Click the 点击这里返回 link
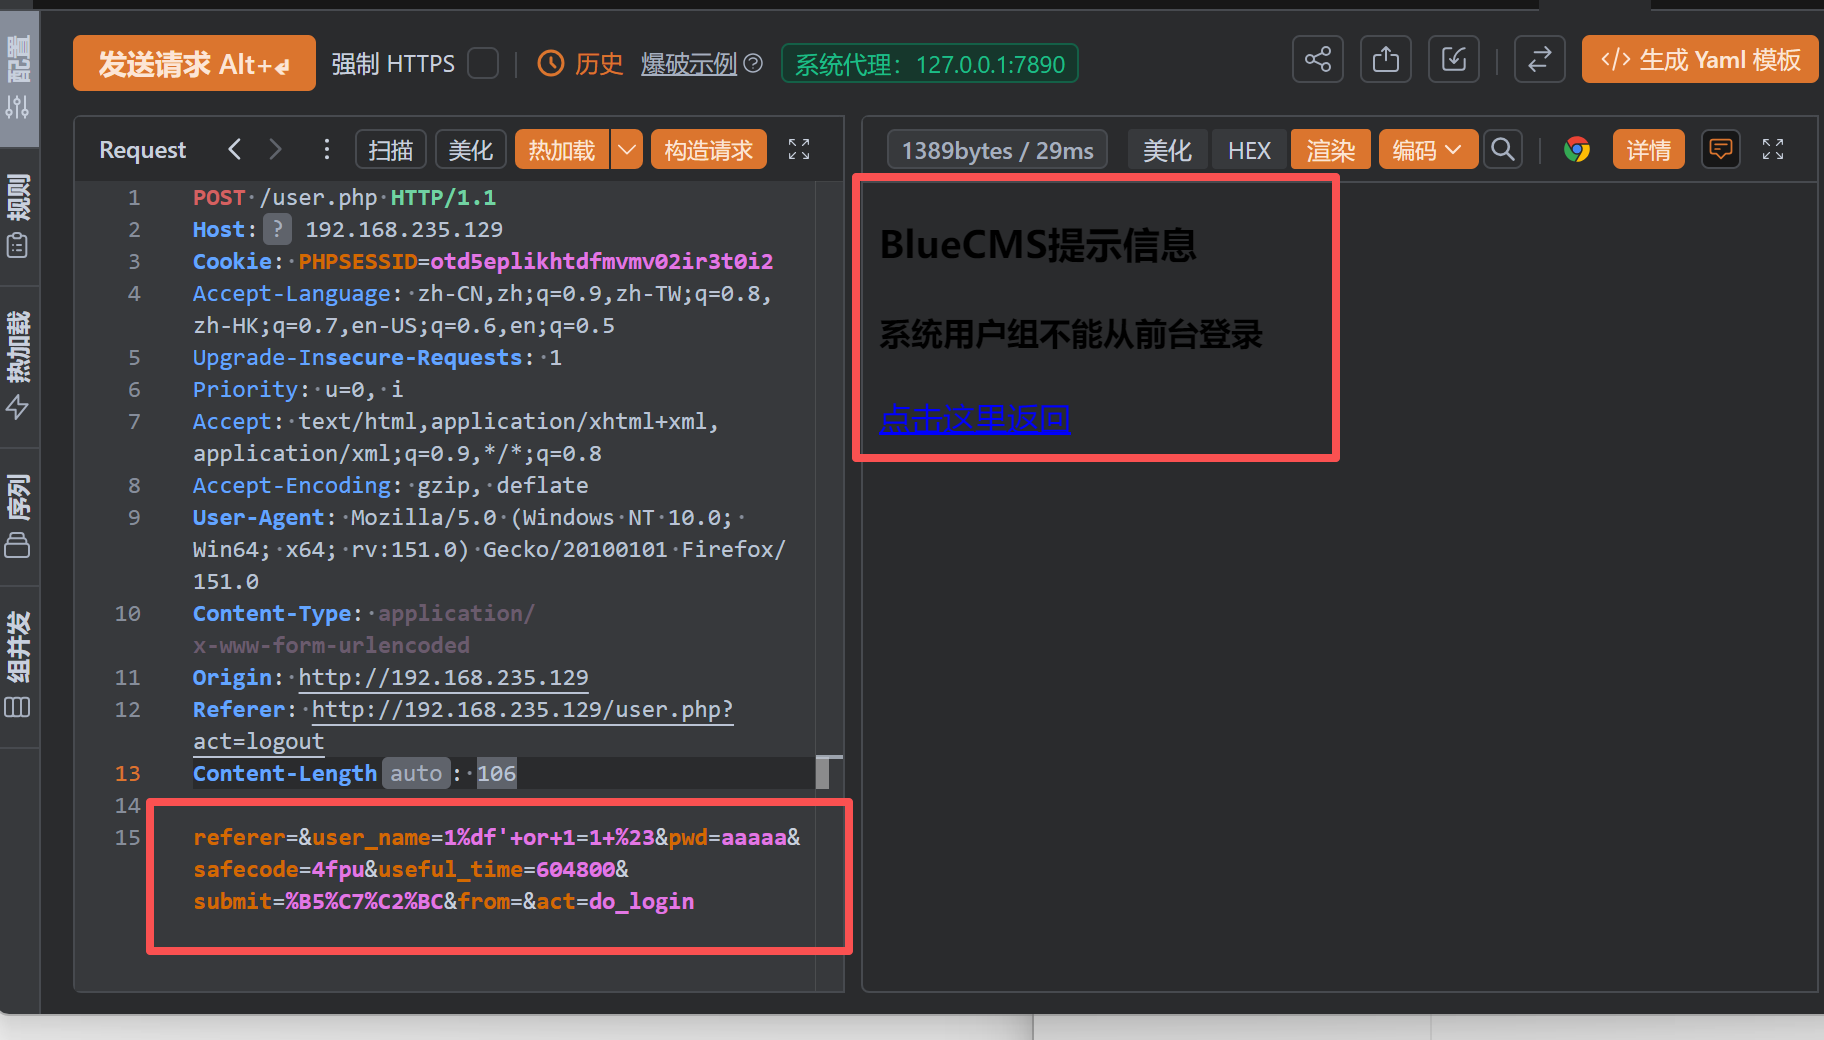This screenshot has height=1040, width=1824. click(975, 418)
